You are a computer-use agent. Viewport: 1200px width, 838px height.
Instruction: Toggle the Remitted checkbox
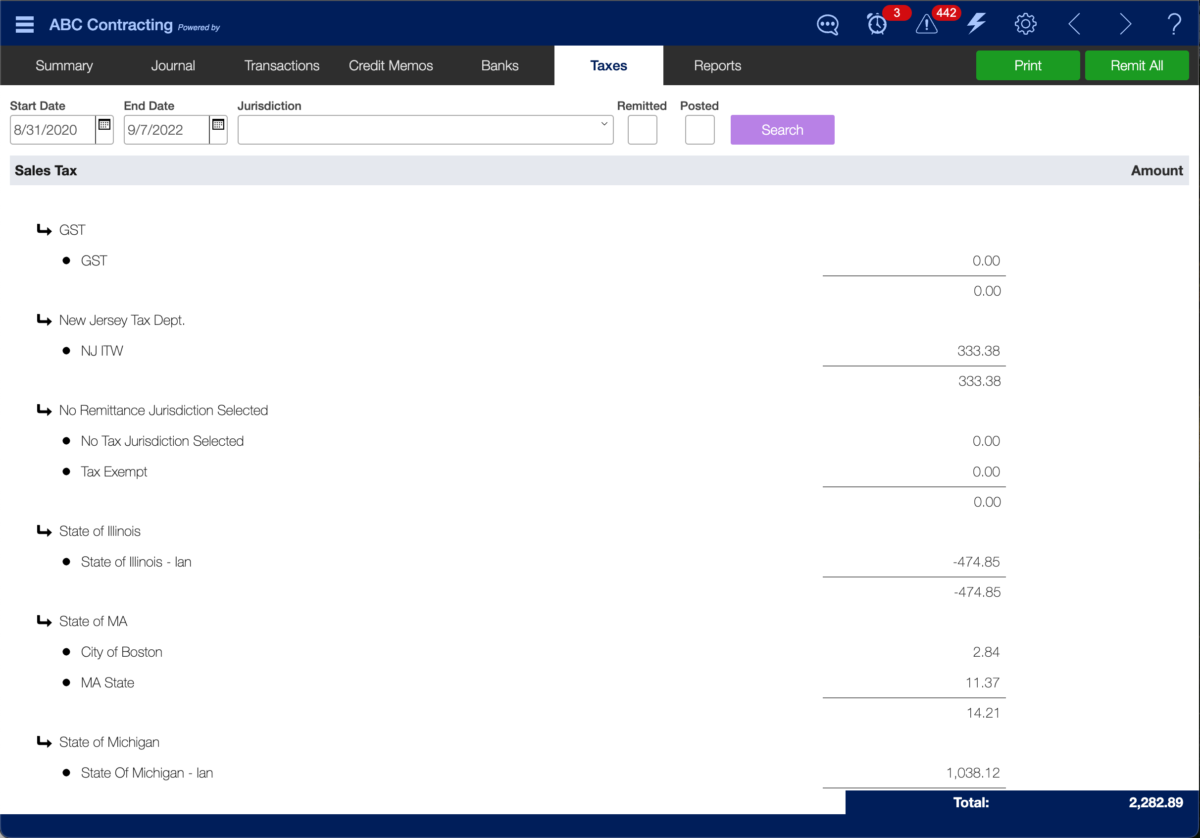coord(642,130)
